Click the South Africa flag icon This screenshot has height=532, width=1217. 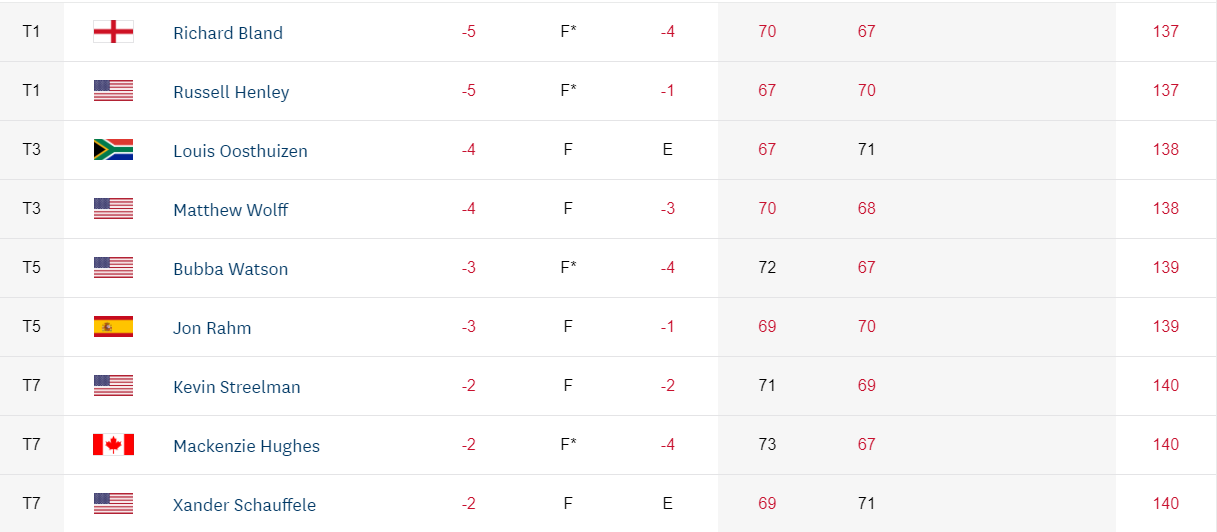click(113, 150)
